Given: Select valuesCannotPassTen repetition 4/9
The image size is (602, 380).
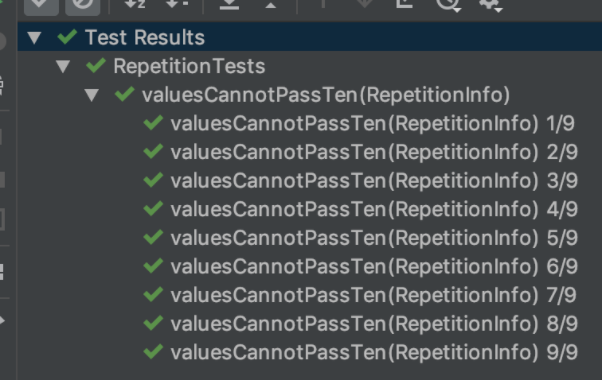Looking at the screenshot, I should point(374,209).
